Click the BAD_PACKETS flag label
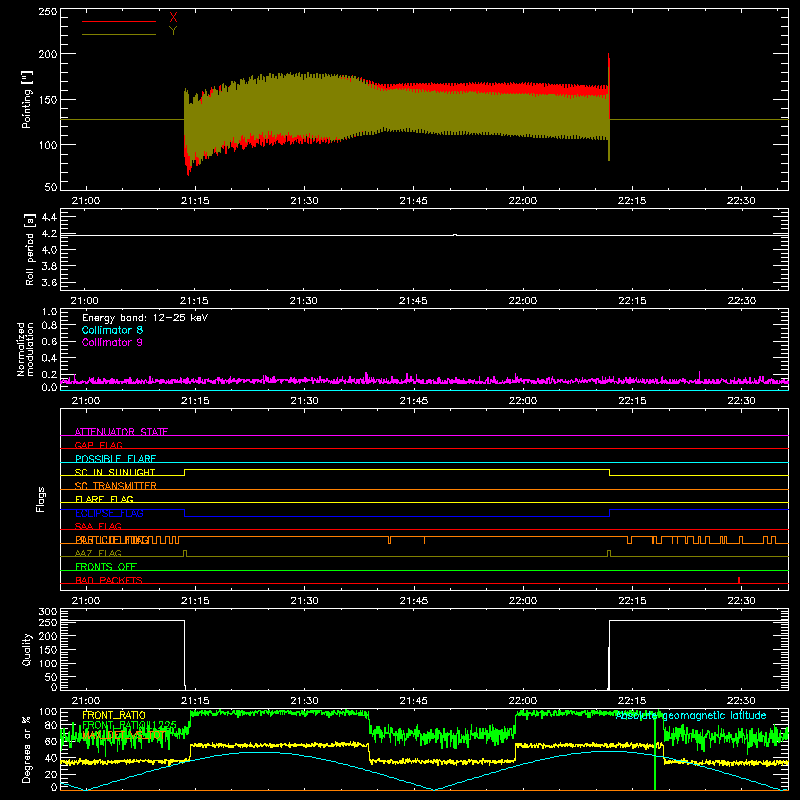This screenshot has height=800, width=800. (109, 580)
